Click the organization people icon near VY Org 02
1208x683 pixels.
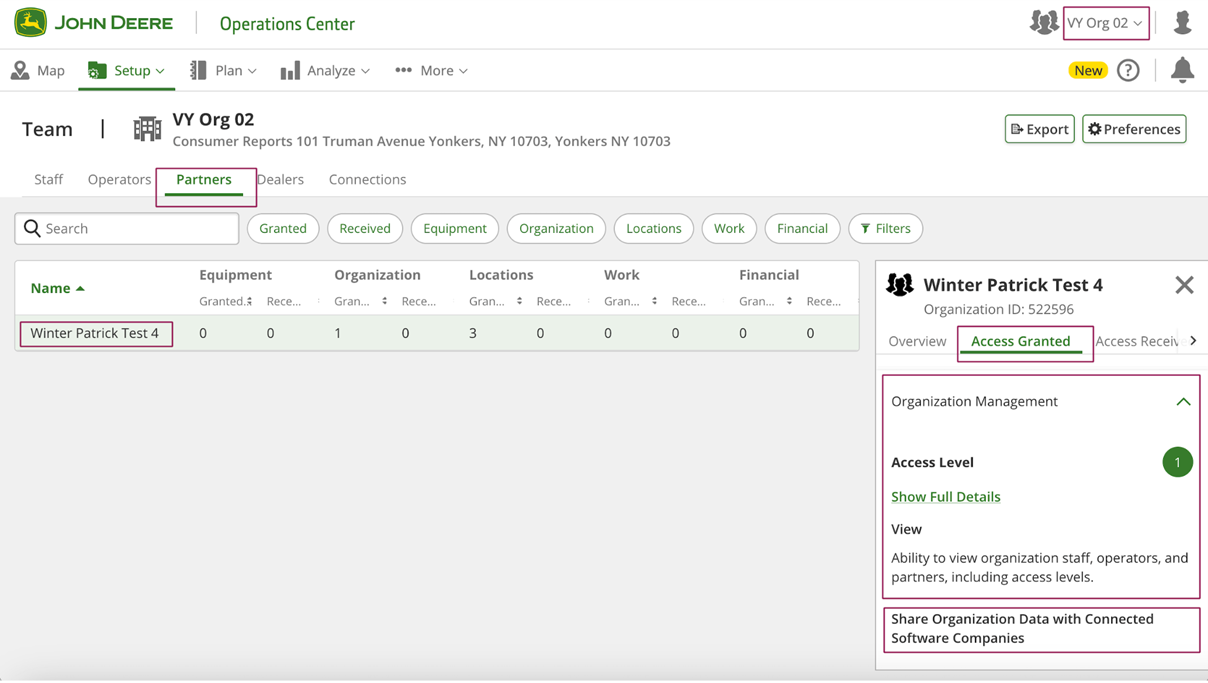(x=1043, y=22)
